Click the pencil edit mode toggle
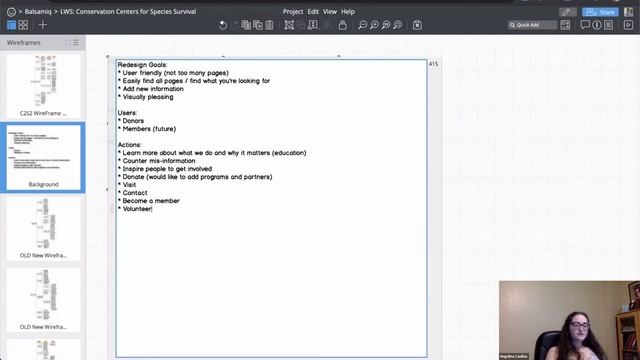This screenshot has height=360, width=640. (568, 12)
